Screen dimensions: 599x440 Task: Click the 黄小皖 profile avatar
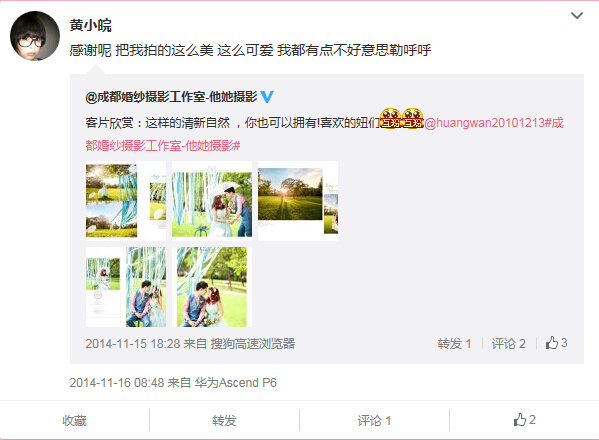coord(35,36)
